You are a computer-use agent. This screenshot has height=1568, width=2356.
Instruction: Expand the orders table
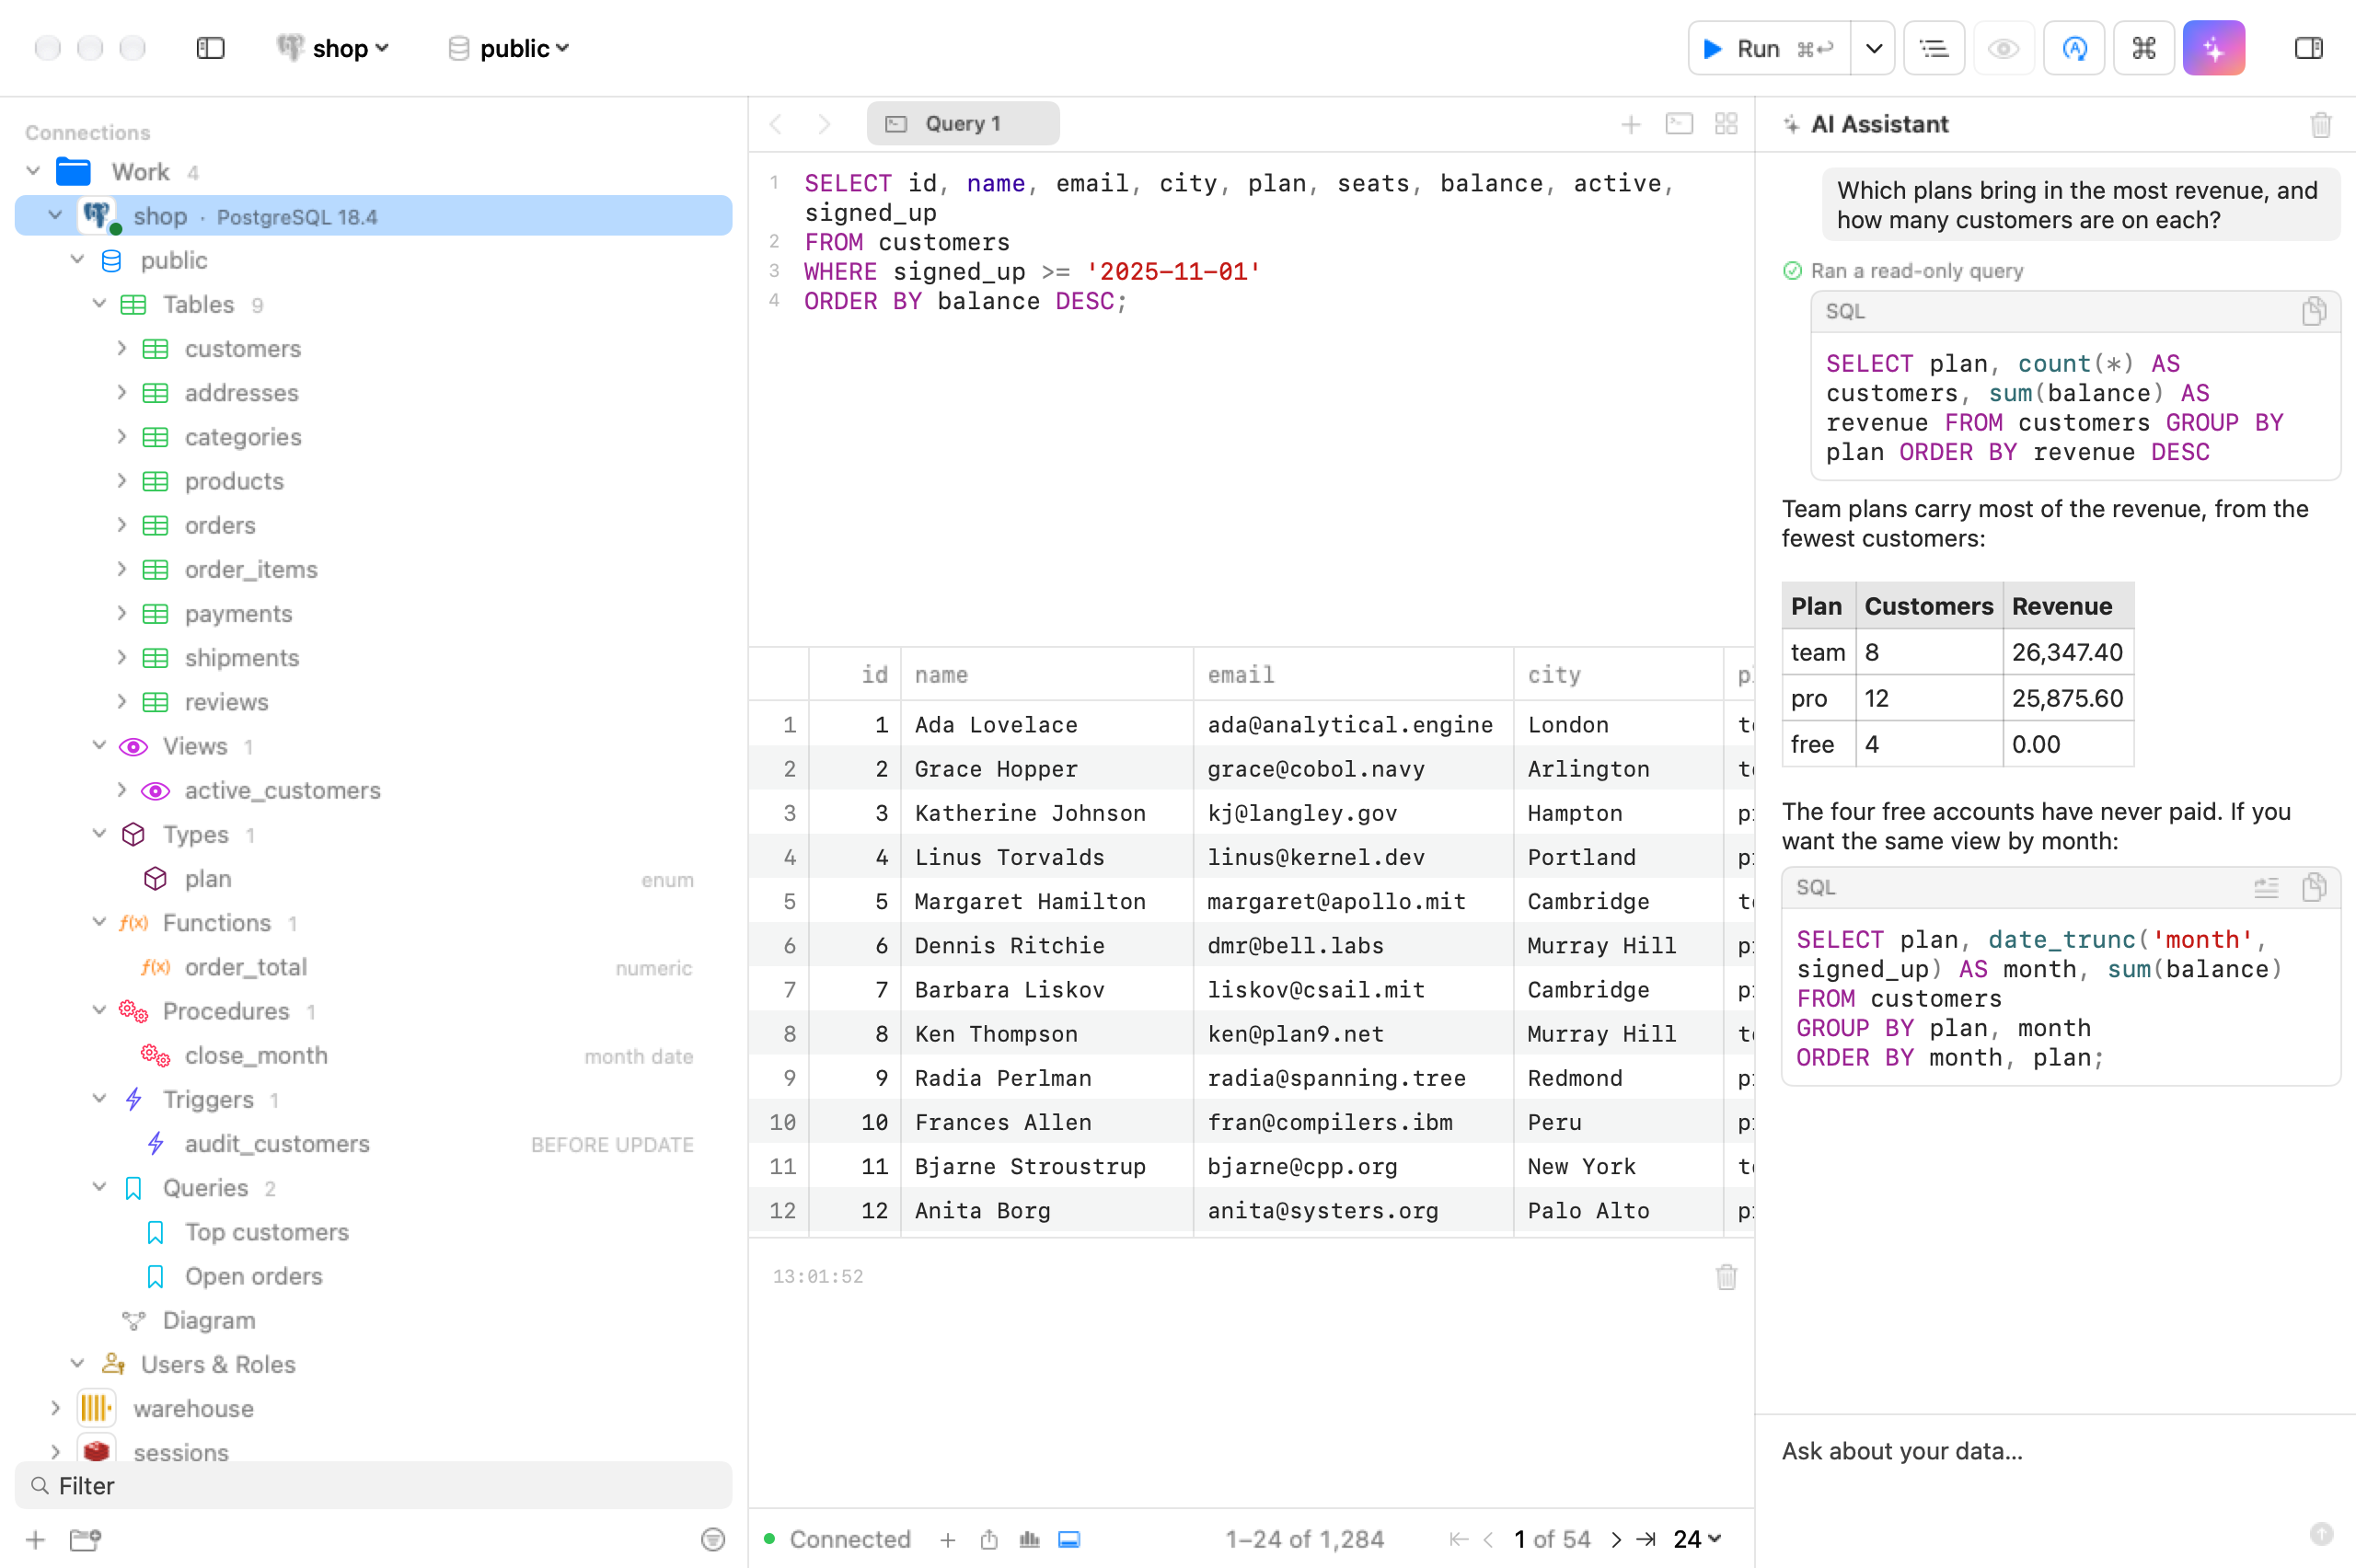[x=121, y=524]
